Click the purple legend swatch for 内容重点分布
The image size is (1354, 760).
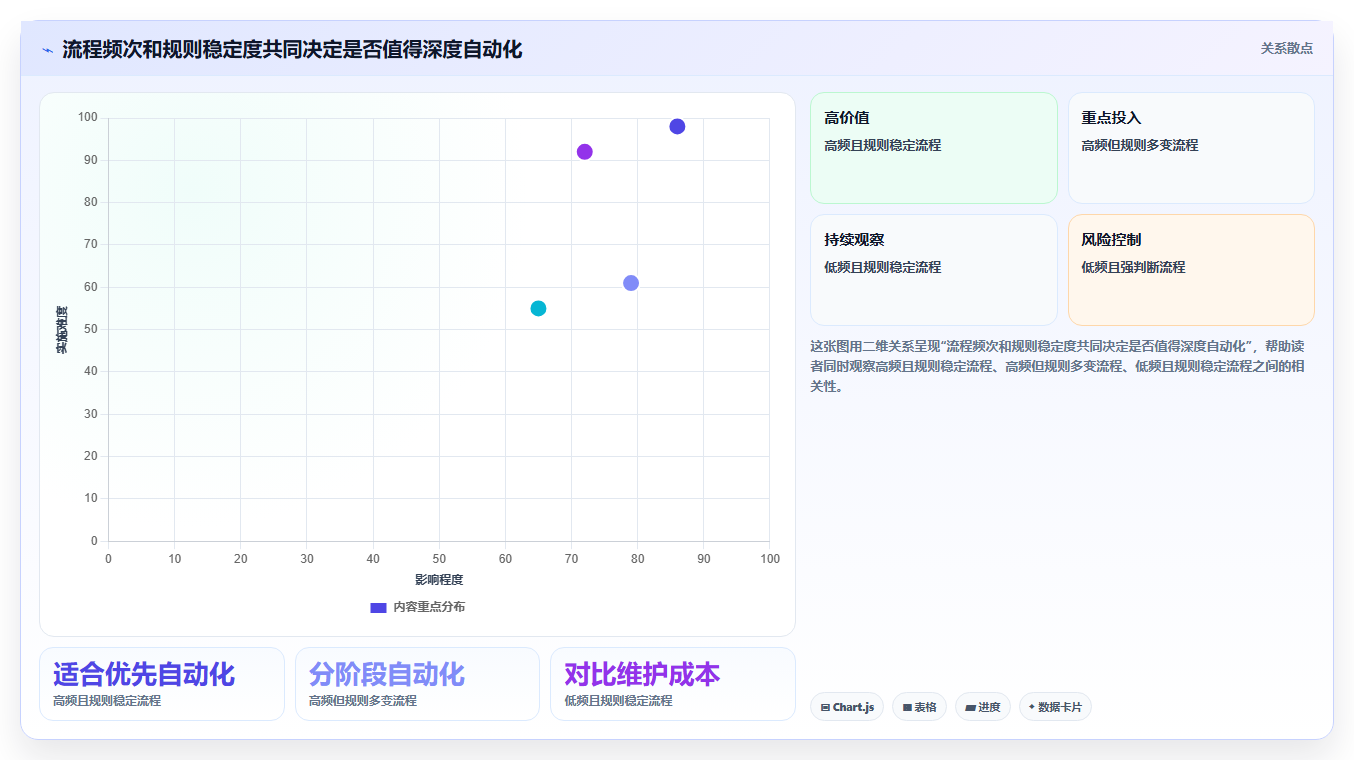[x=378, y=607]
